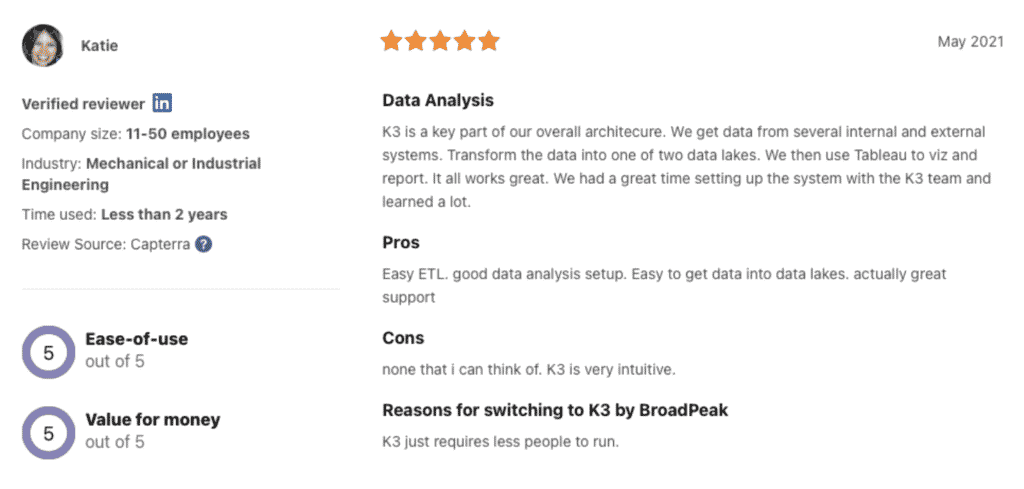Click the second orange rating star
Viewport: 1024px width, 489px height.
[416, 41]
